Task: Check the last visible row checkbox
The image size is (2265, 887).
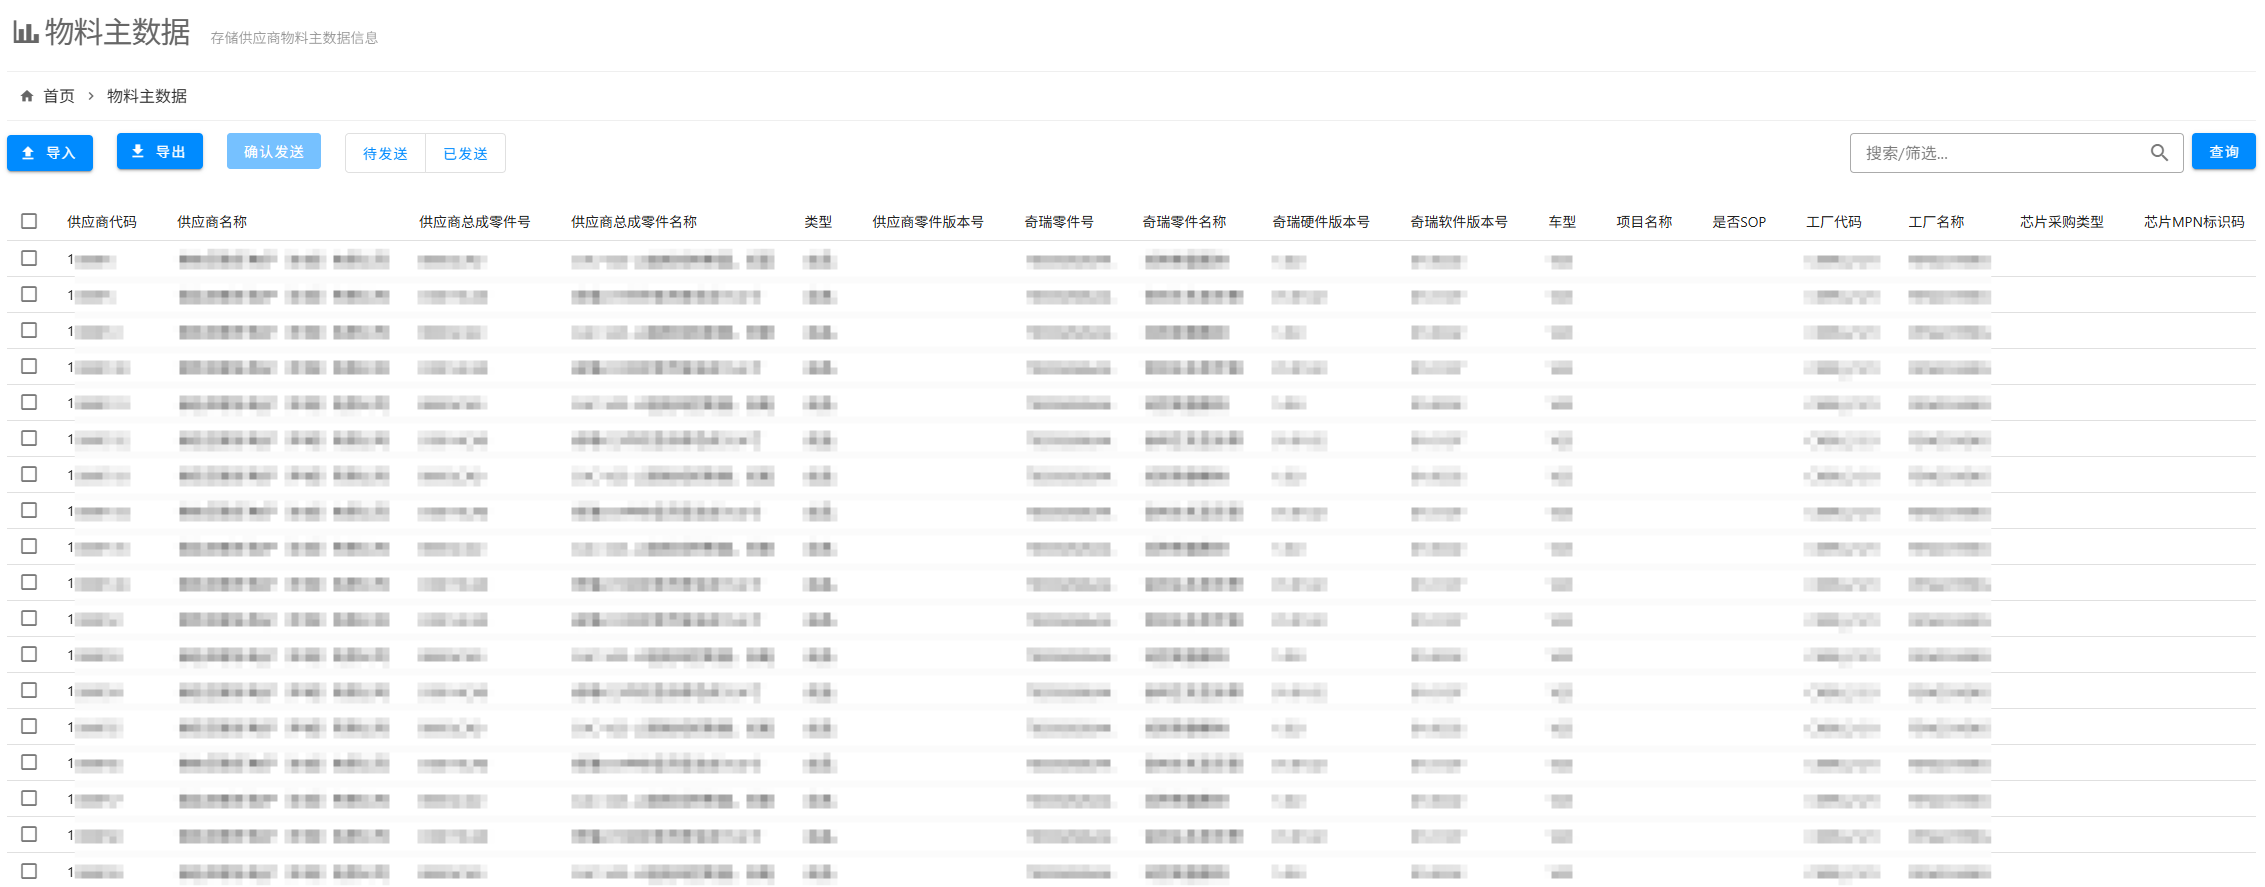Action: point(29,871)
